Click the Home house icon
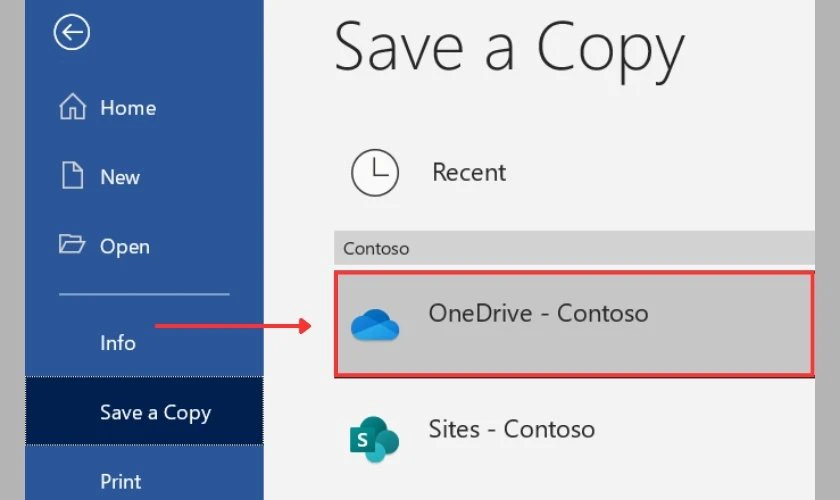Viewport: 840px width, 500px height. click(72, 106)
